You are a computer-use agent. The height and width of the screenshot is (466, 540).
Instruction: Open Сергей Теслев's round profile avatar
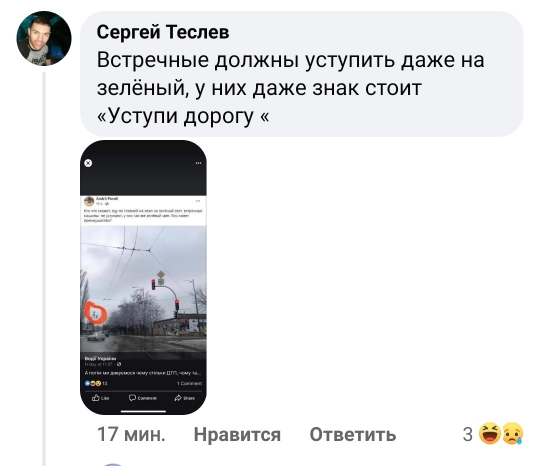pyautogui.click(x=44, y=38)
